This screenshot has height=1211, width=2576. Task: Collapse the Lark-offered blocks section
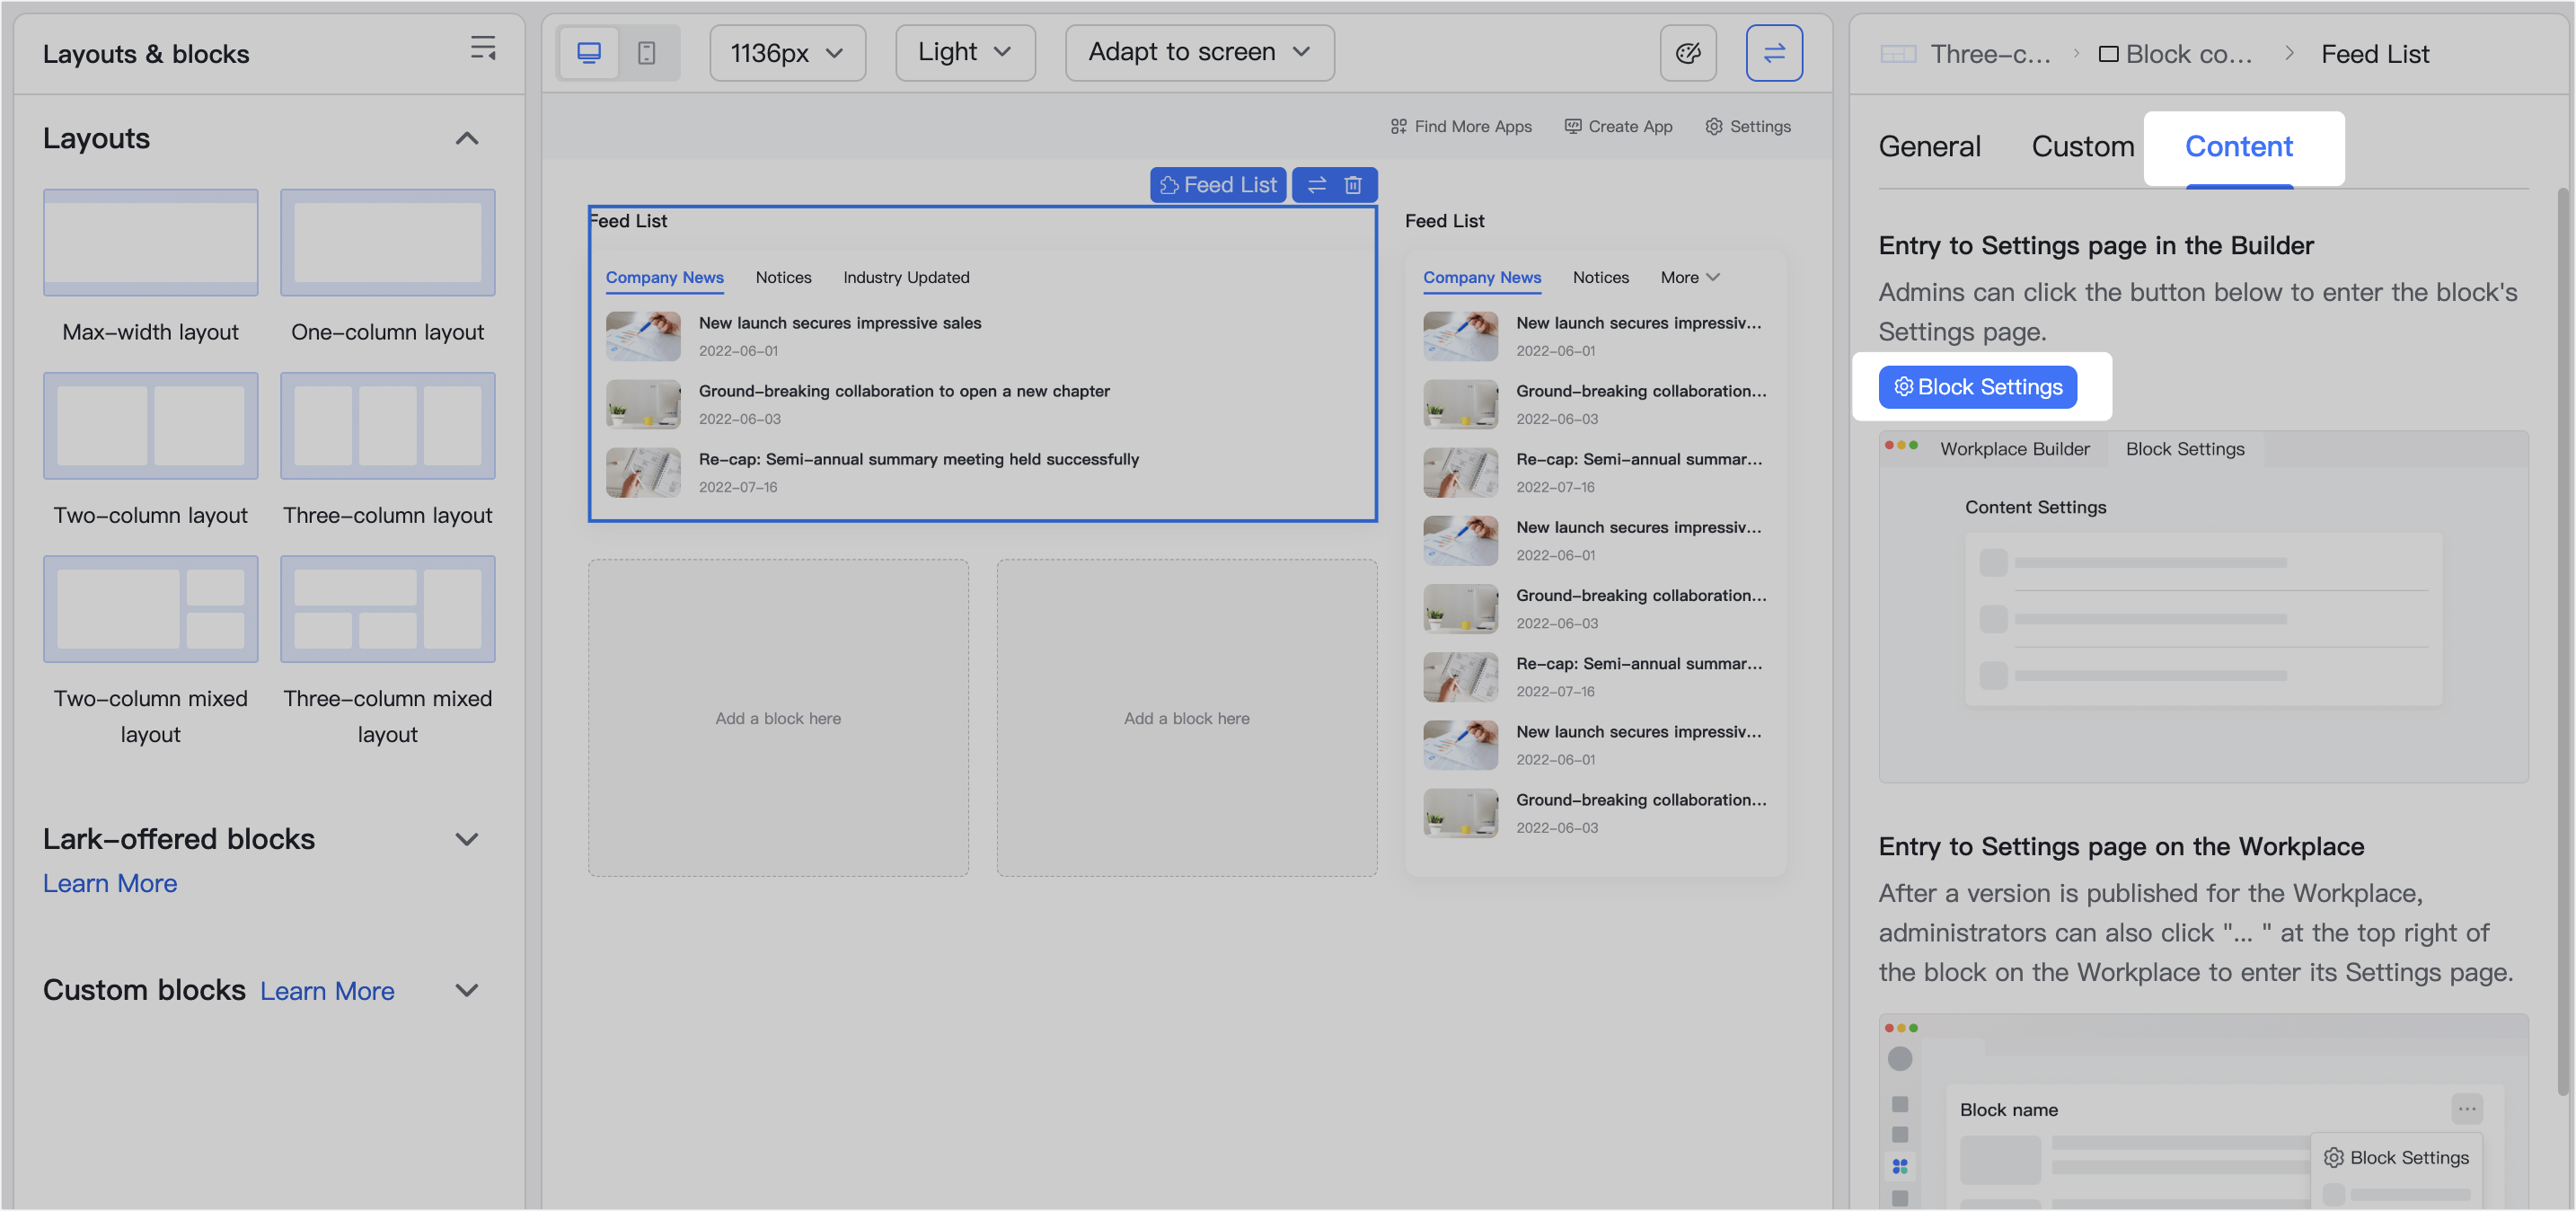pyautogui.click(x=467, y=839)
